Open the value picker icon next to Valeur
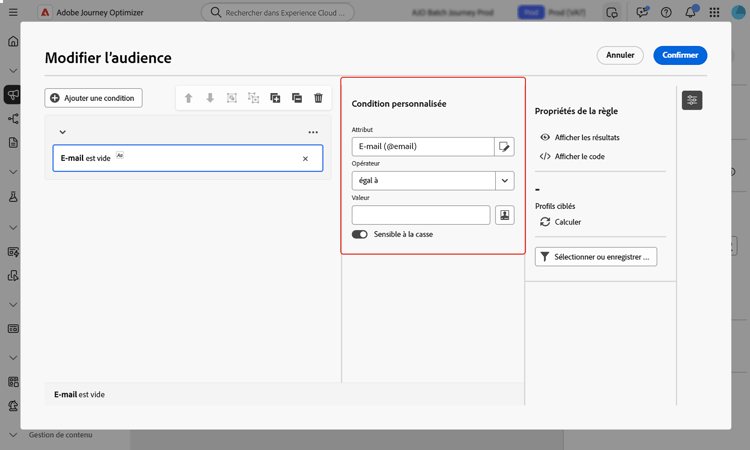 coord(504,215)
